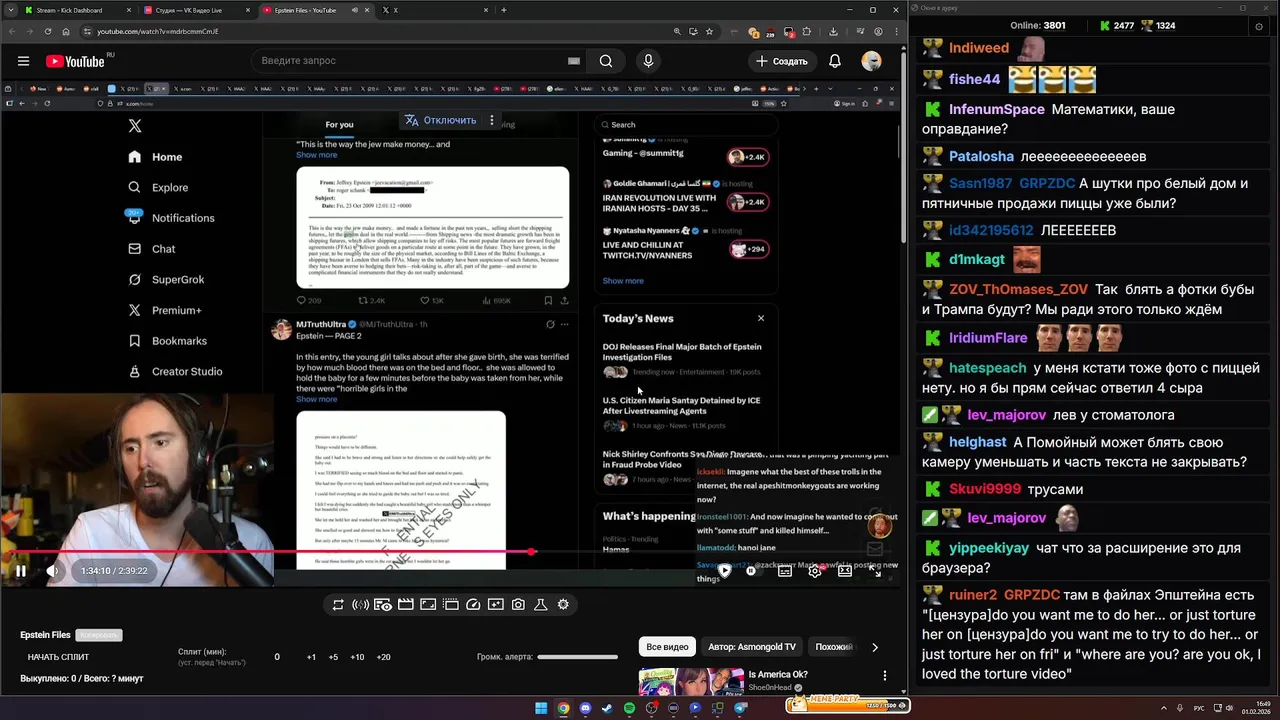This screenshot has width=1280, height=720.
Task: Add +20 minutes to split
Action: (383, 657)
